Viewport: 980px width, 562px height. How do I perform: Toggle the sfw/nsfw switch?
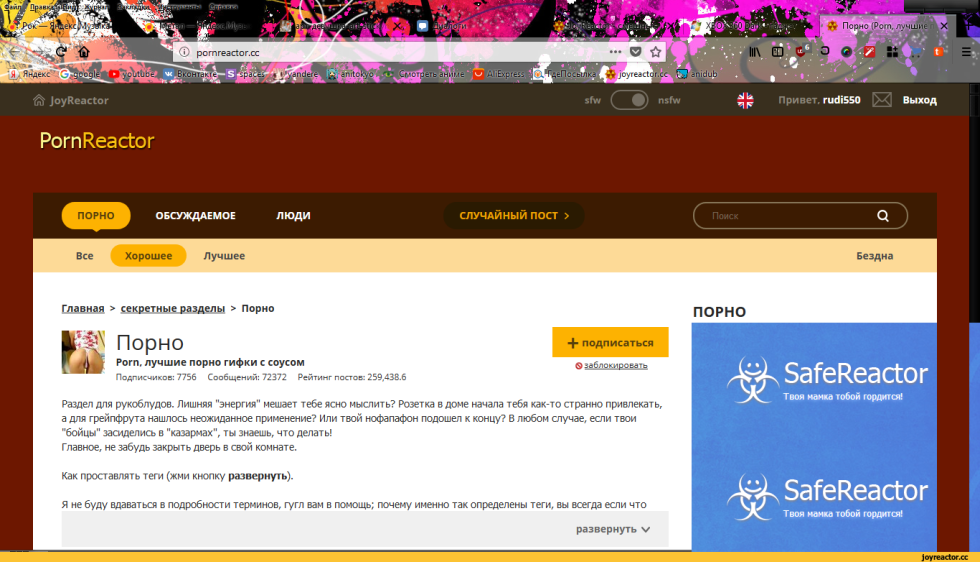[x=629, y=100]
